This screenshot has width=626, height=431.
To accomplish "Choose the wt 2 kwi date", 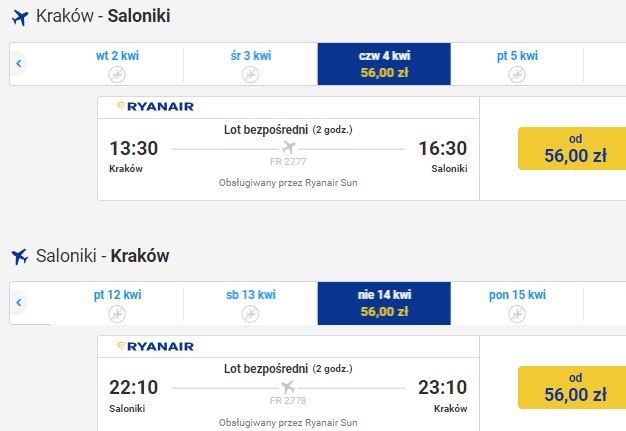I will (117, 64).
